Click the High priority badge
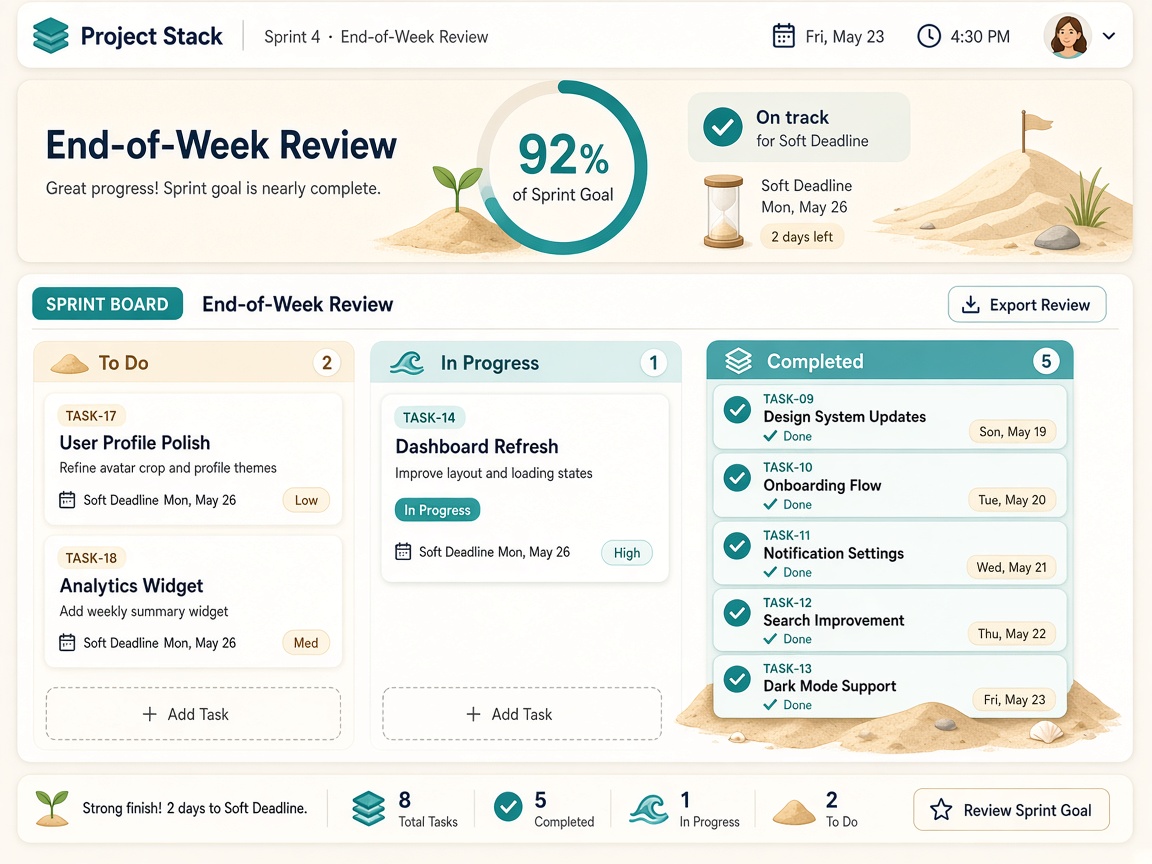Image resolution: width=1152 pixels, height=864 pixels. (x=627, y=552)
